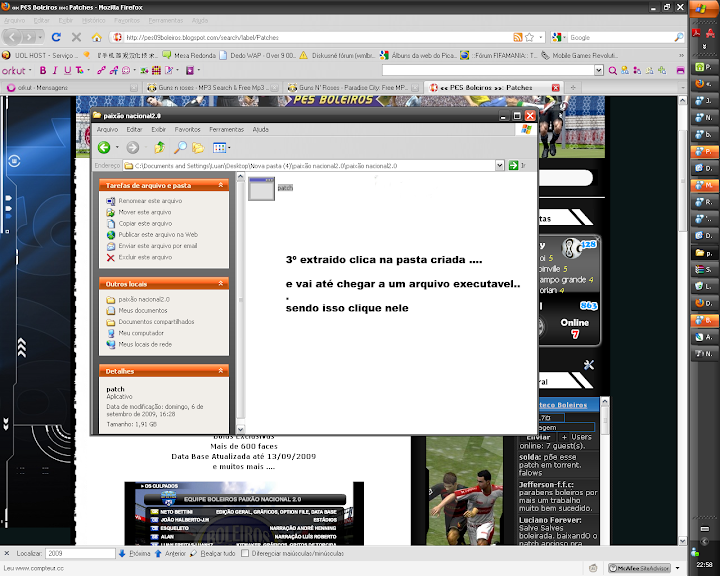This screenshot has height=576, width=720.
Task: Toggle Diferenciar maiúsculas/minúsculas checkbox
Action: tap(245, 553)
